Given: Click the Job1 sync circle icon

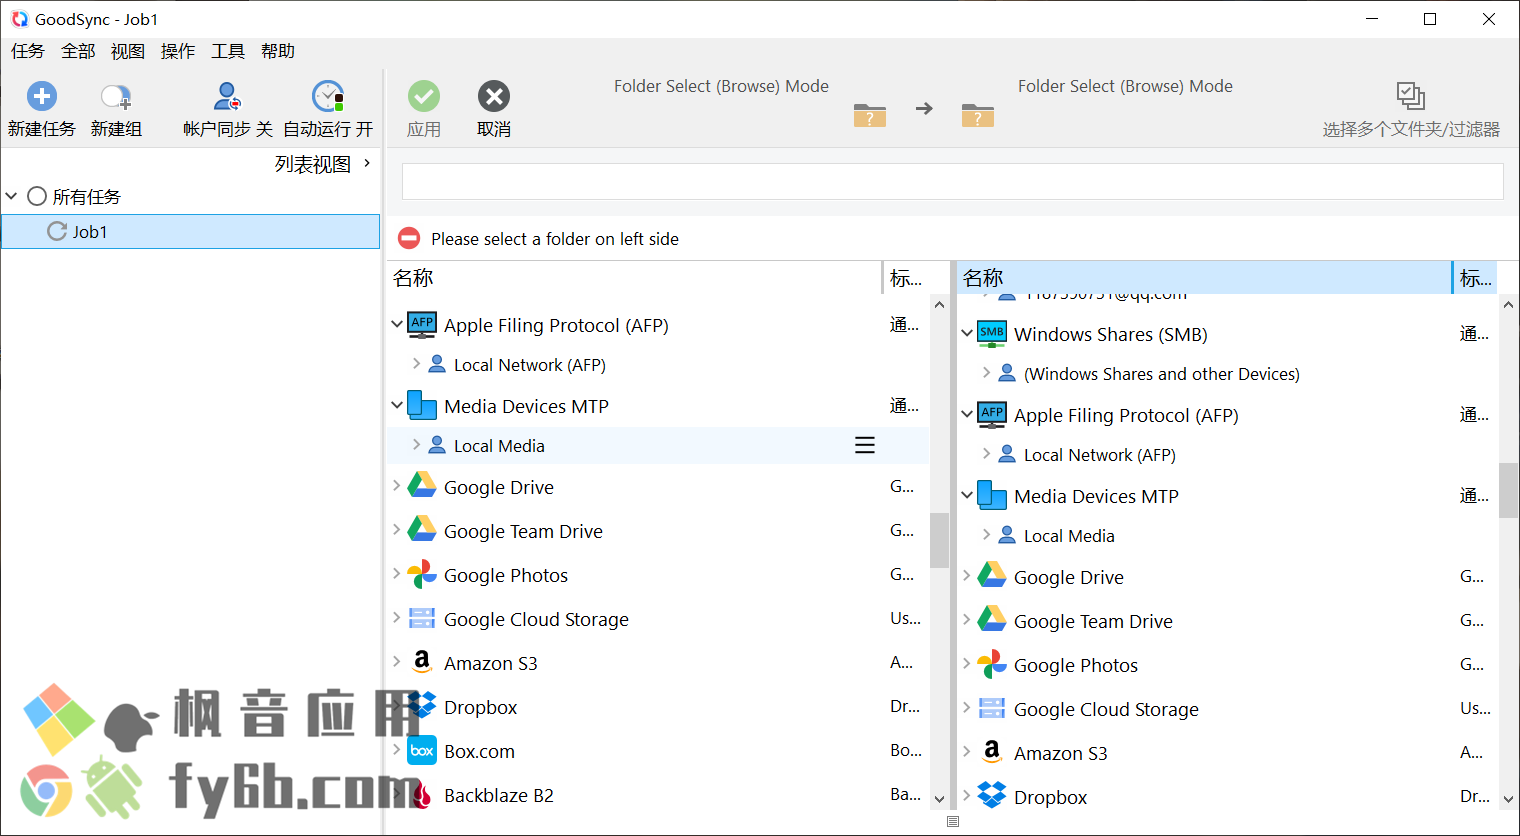Looking at the screenshot, I should (57, 231).
